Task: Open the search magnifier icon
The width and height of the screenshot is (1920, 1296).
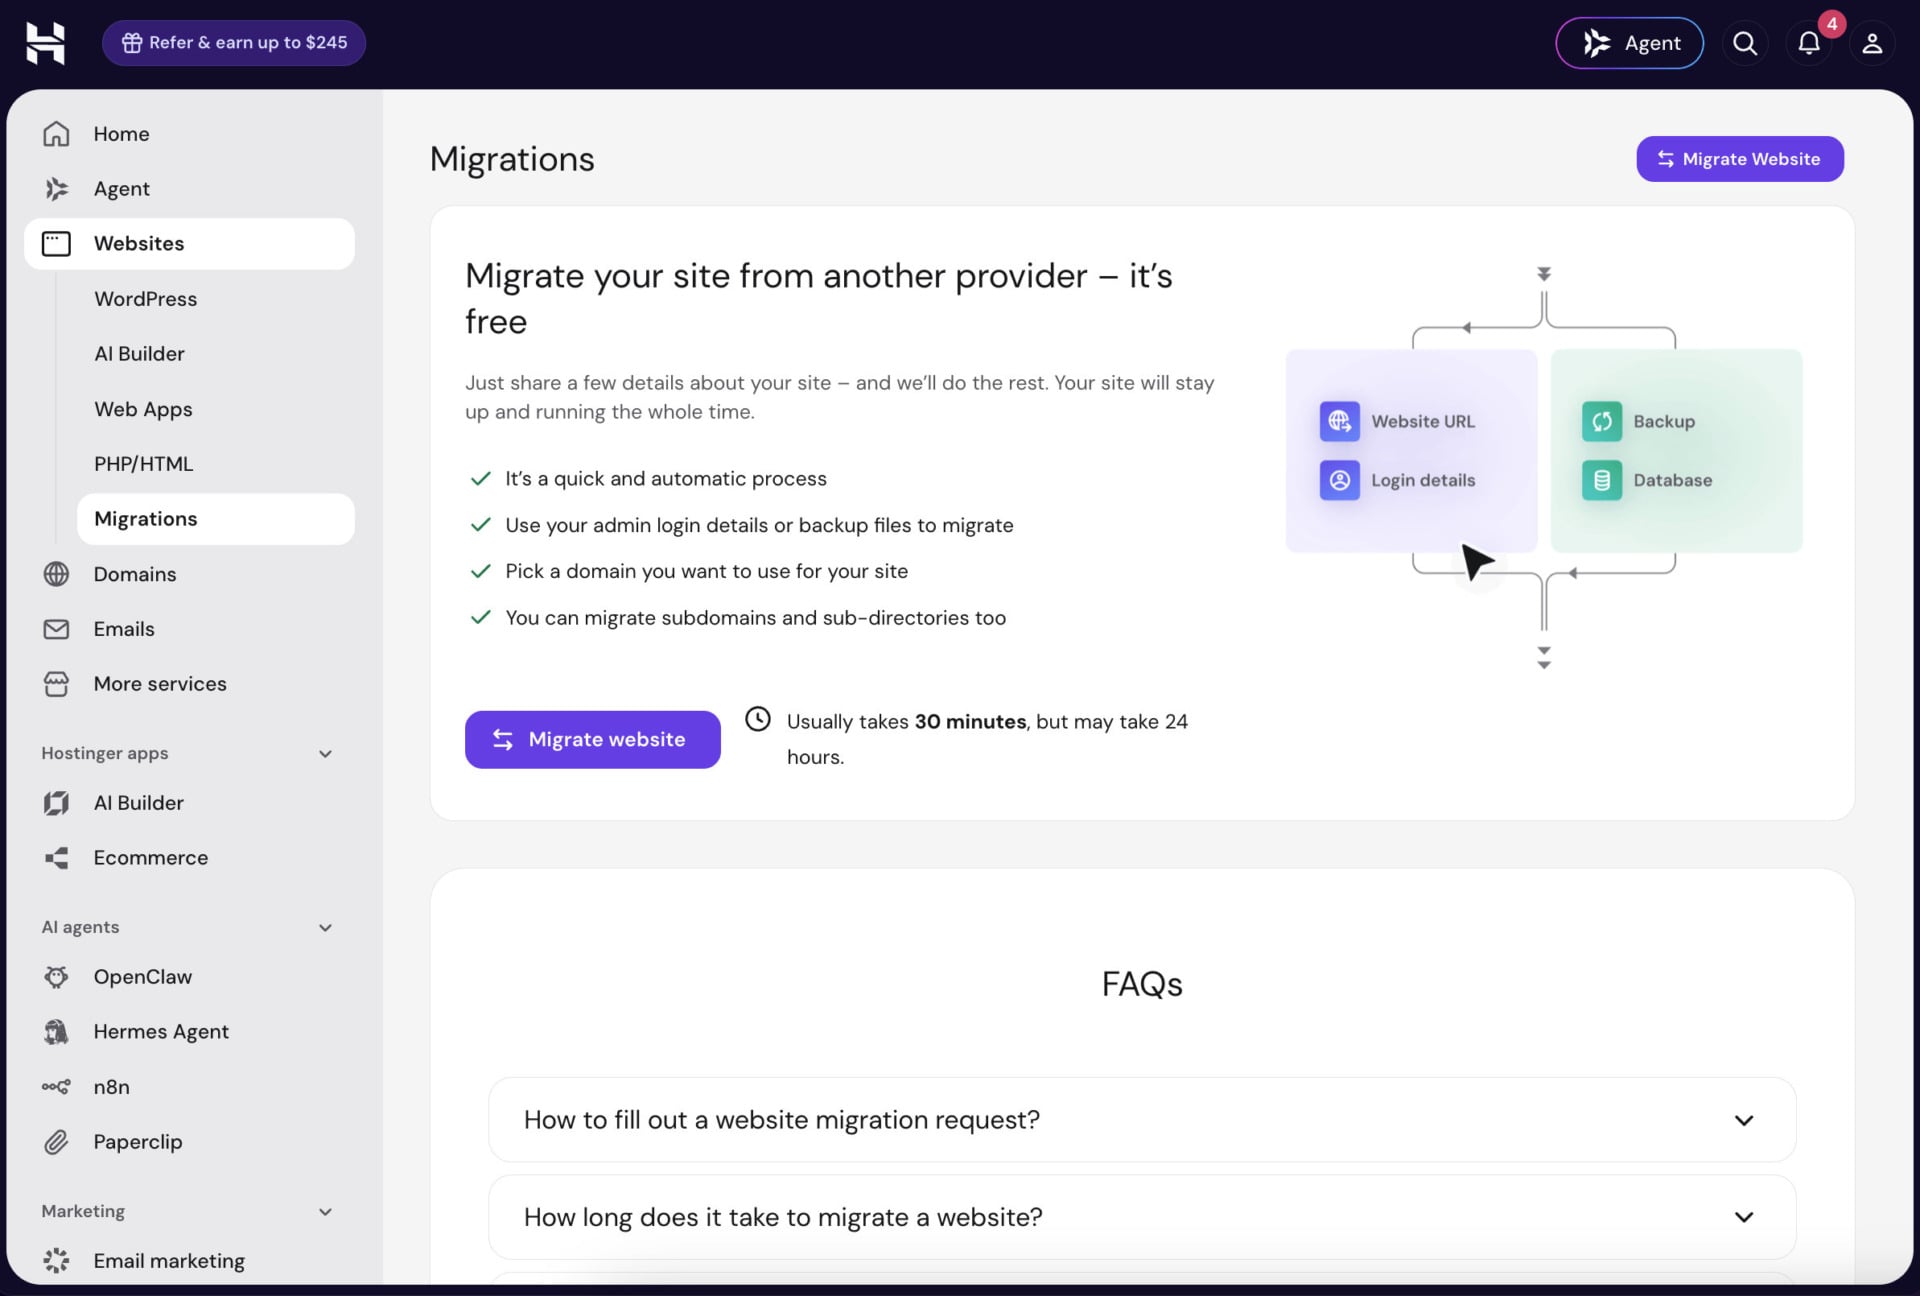Action: [x=1745, y=43]
